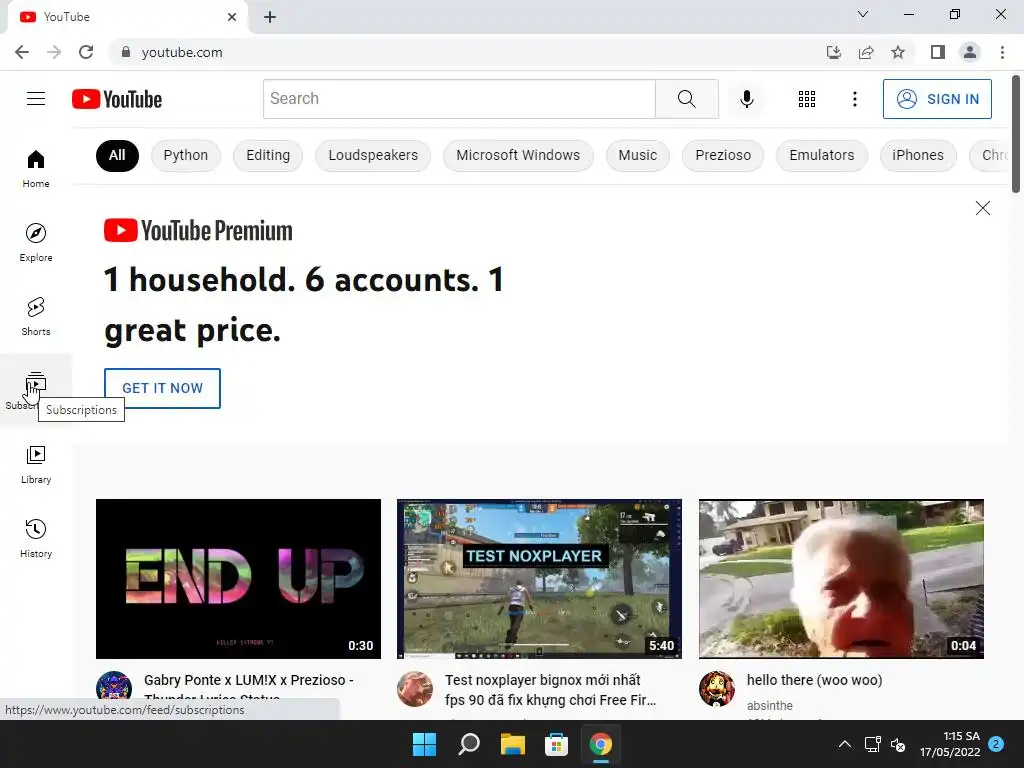The height and width of the screenshot is (768, 1024).
Task: Select the Loudspeakers filter chip
Action: (x=373, y=155)
